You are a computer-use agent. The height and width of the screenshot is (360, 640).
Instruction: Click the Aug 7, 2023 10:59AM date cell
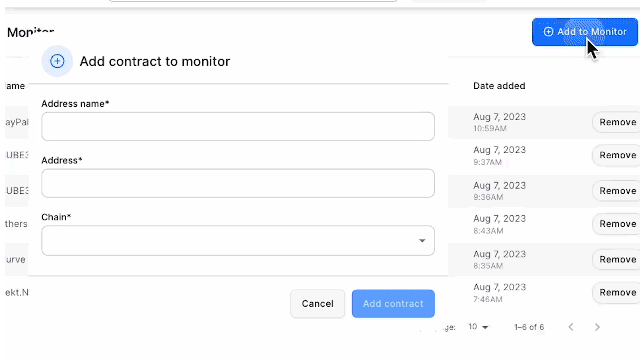tap(500, 122)
